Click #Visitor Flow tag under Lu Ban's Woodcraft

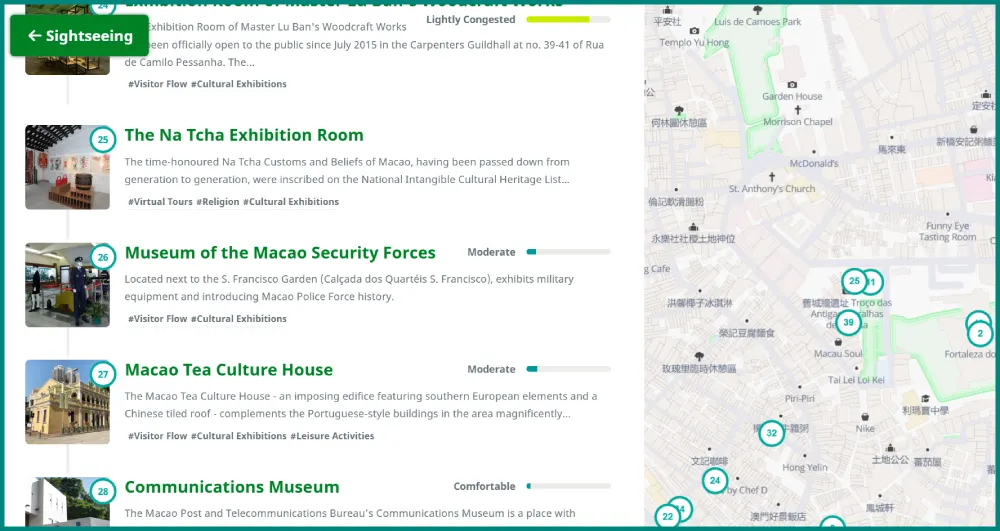pyautogui.click(x=158, y=84)
